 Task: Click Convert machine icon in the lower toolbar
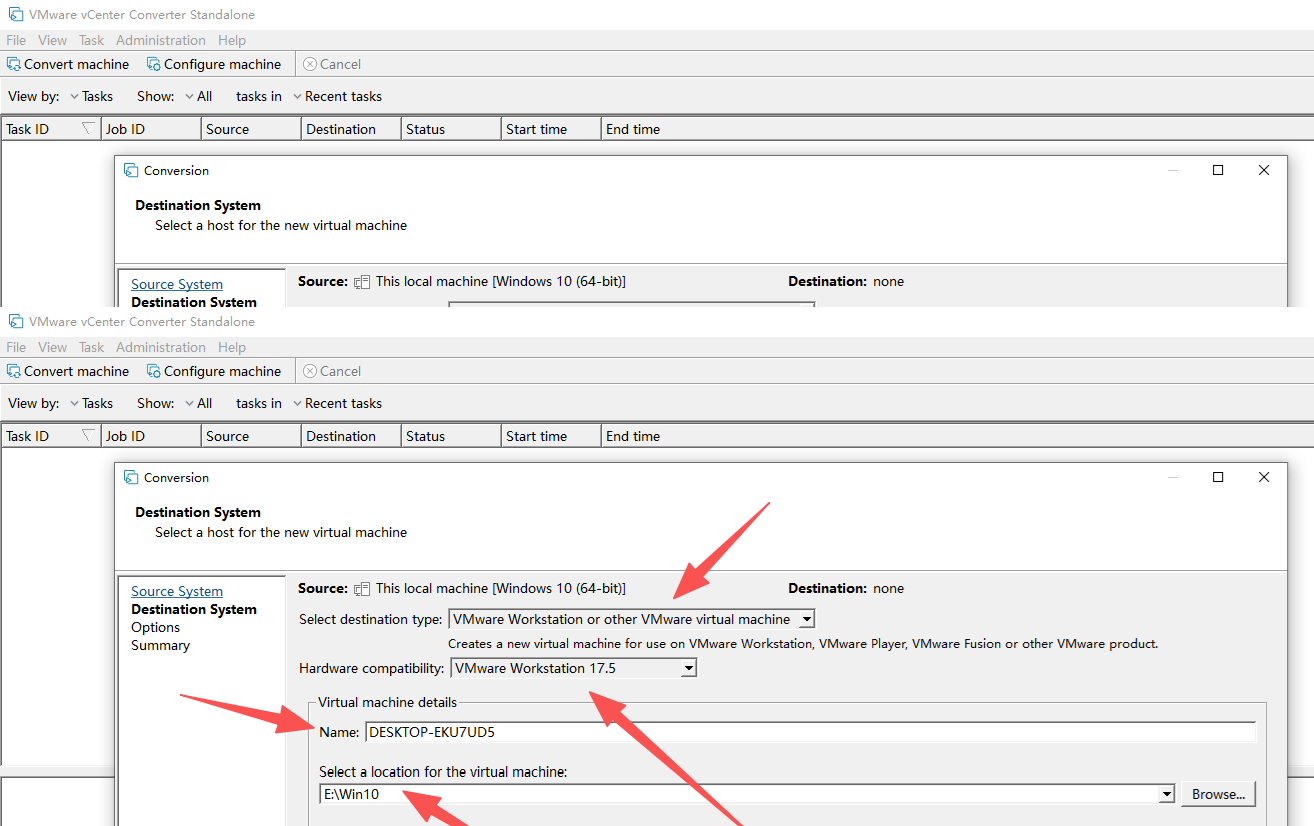(x=14, y=371)
